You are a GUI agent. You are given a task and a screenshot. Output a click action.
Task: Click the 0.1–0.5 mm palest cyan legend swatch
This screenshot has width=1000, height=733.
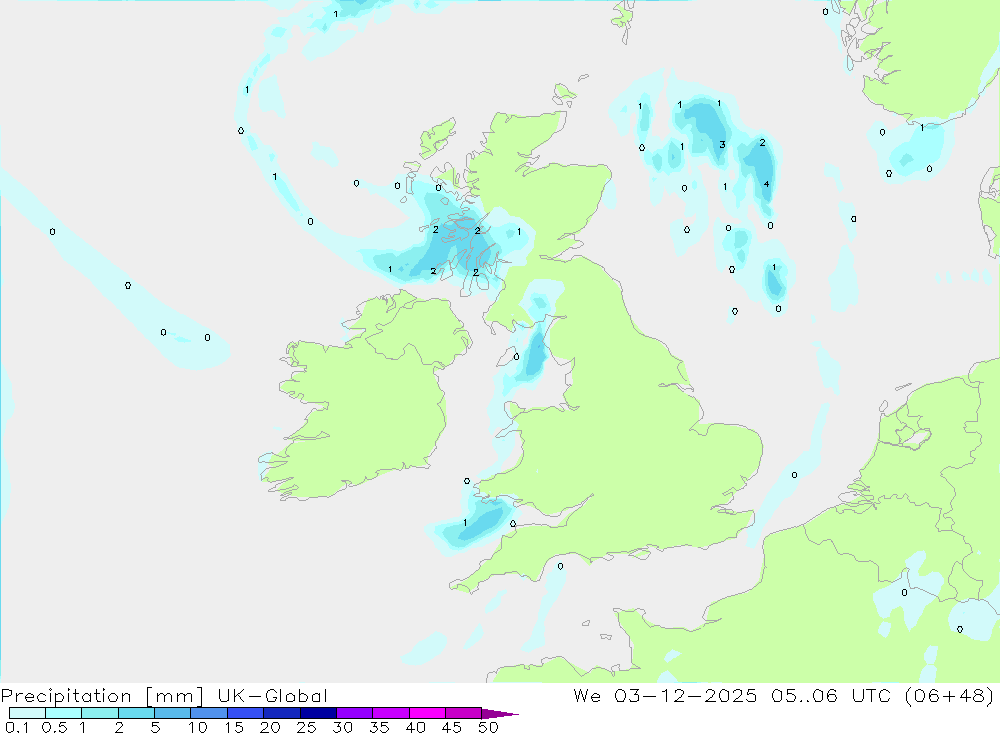click(27, 713)
